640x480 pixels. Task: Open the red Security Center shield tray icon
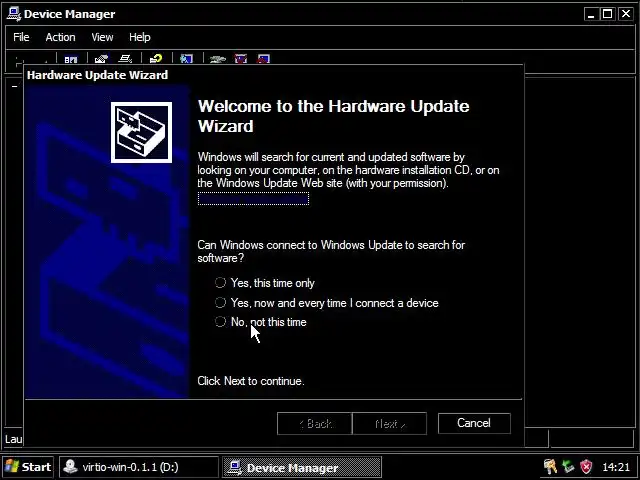pos(586,466)
